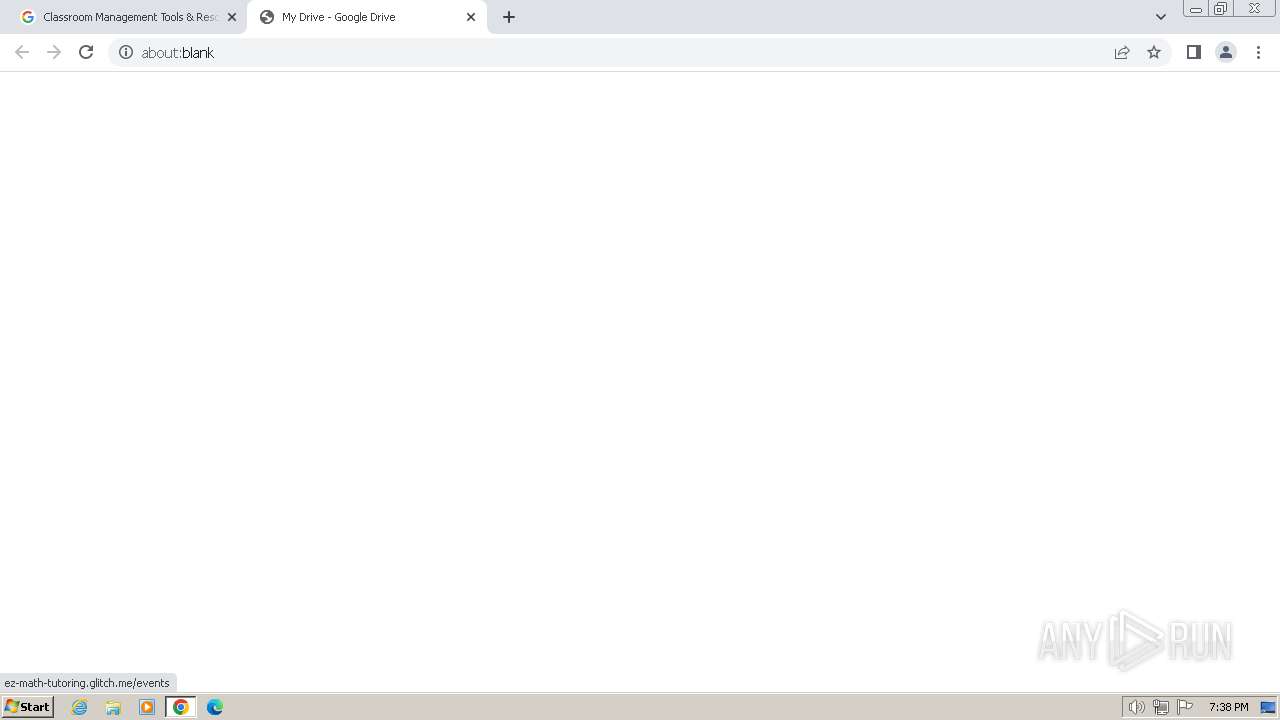
Task: Share this page icon
Action: click(x=1122, y=52)
